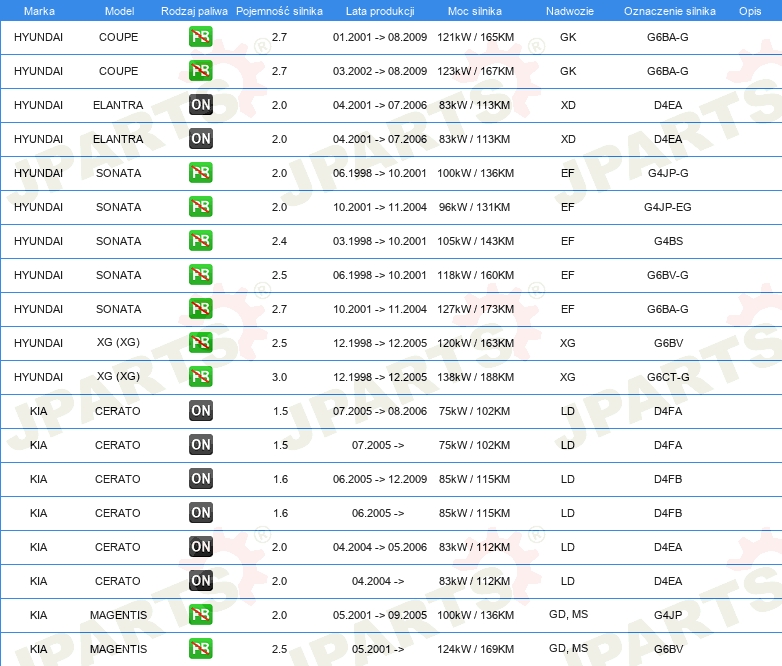Click ON diesel icon for Cerato 07.2005 -> 08.2006
The width and height of the screenshot is (782, 666).
[x=200, y=411]
